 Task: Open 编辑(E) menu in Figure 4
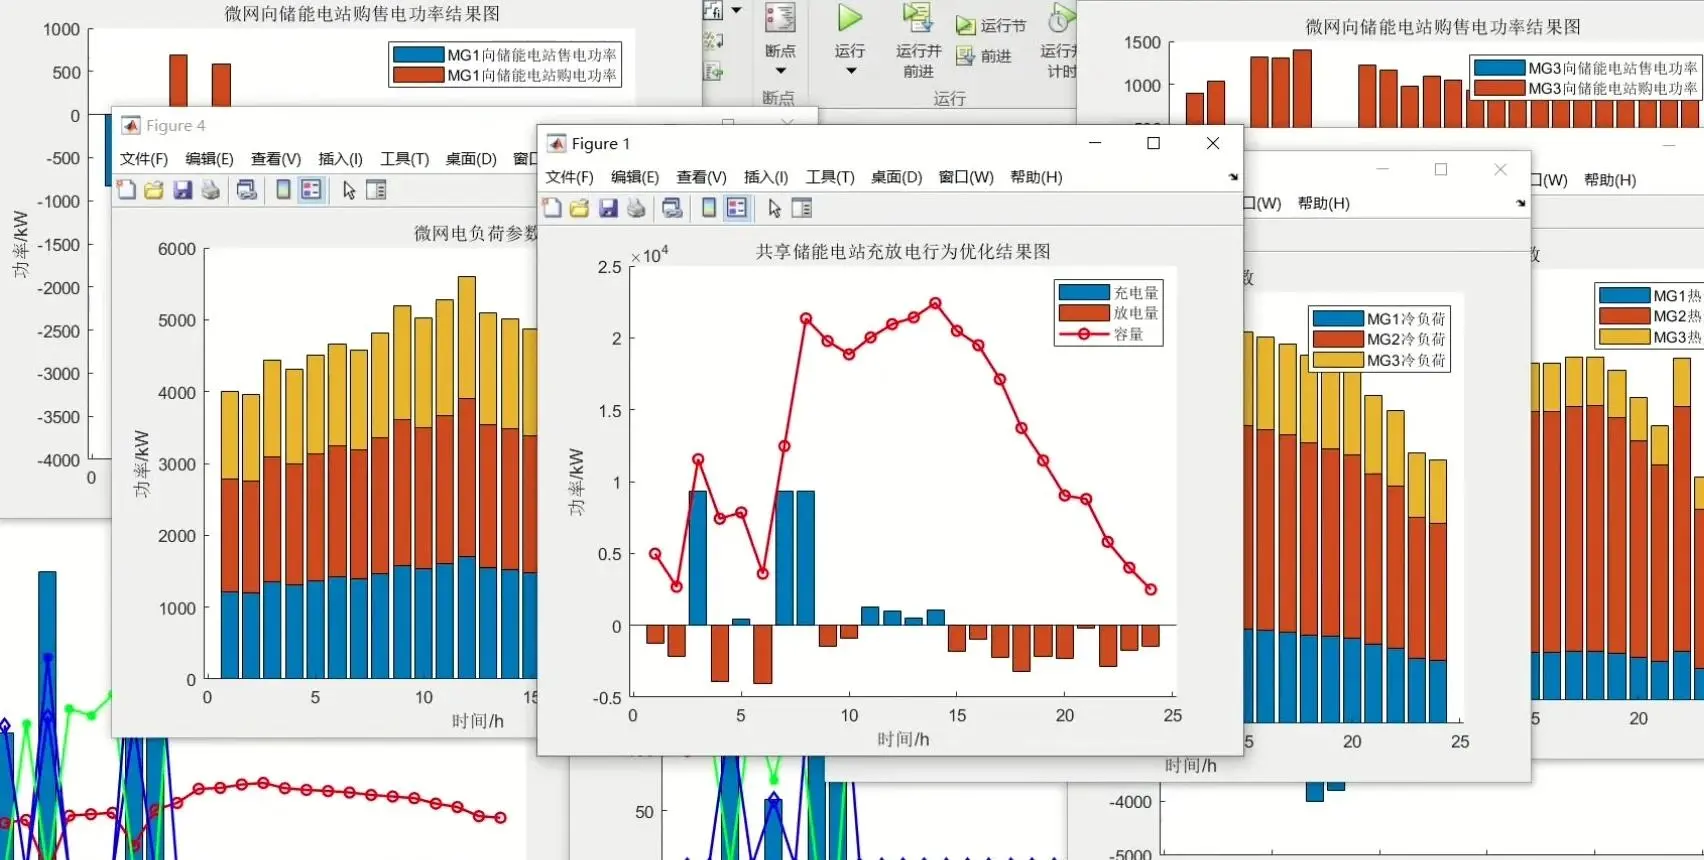pos(209,159)
